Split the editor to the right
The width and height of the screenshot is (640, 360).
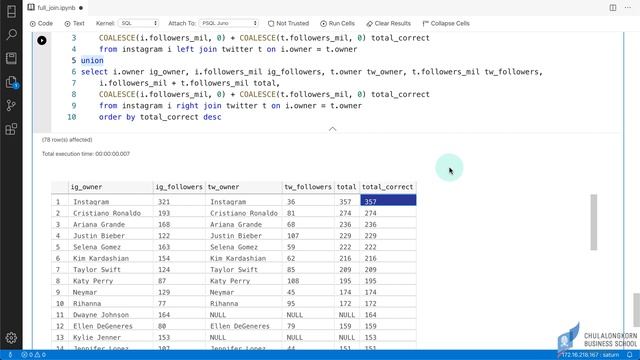(613, 8)
